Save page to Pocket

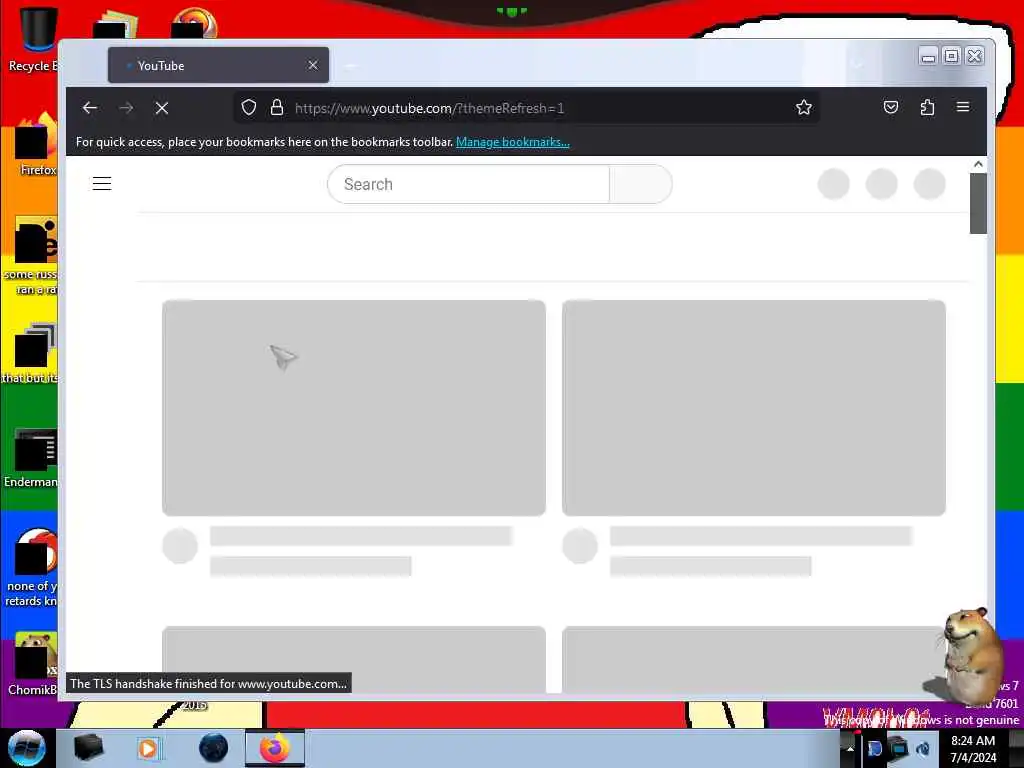(x=891, y=107)
